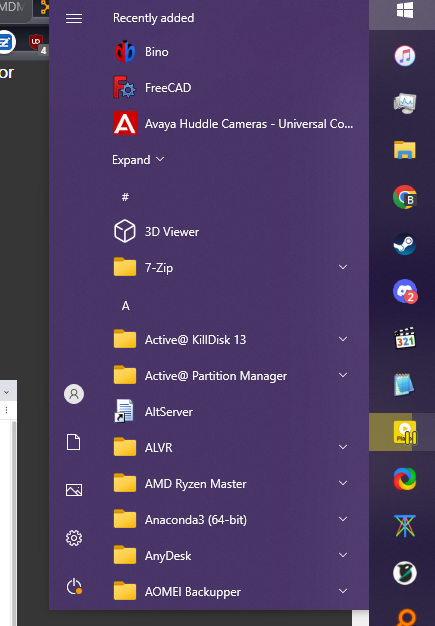Open Settings from the Start sidebar
This screenshot has width=435, height=626.
(74, 538)
